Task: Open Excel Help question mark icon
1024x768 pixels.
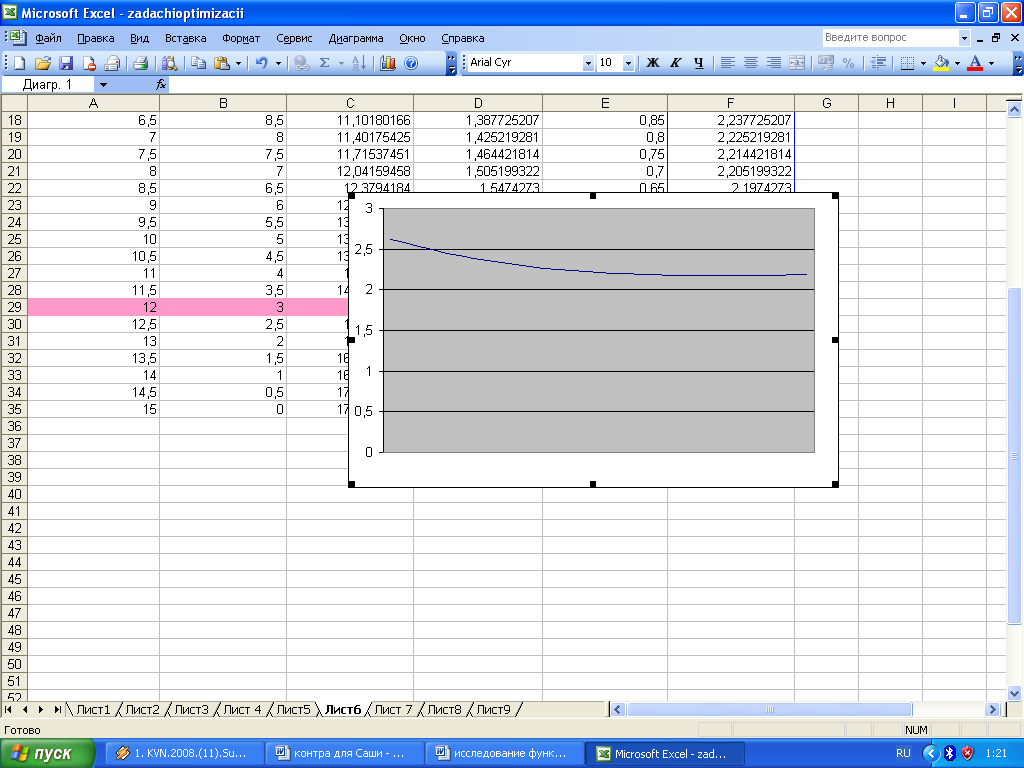Action: (409, 63)
